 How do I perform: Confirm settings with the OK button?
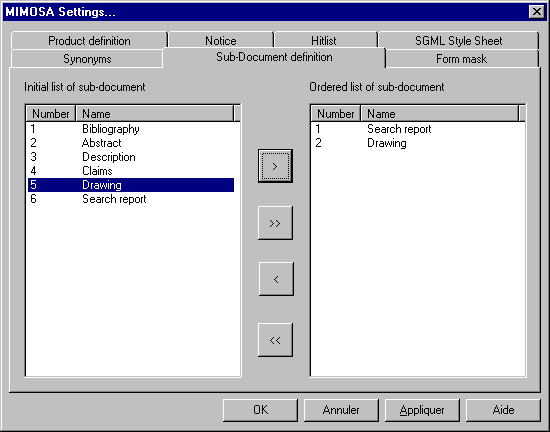click(x=260, y=410)
